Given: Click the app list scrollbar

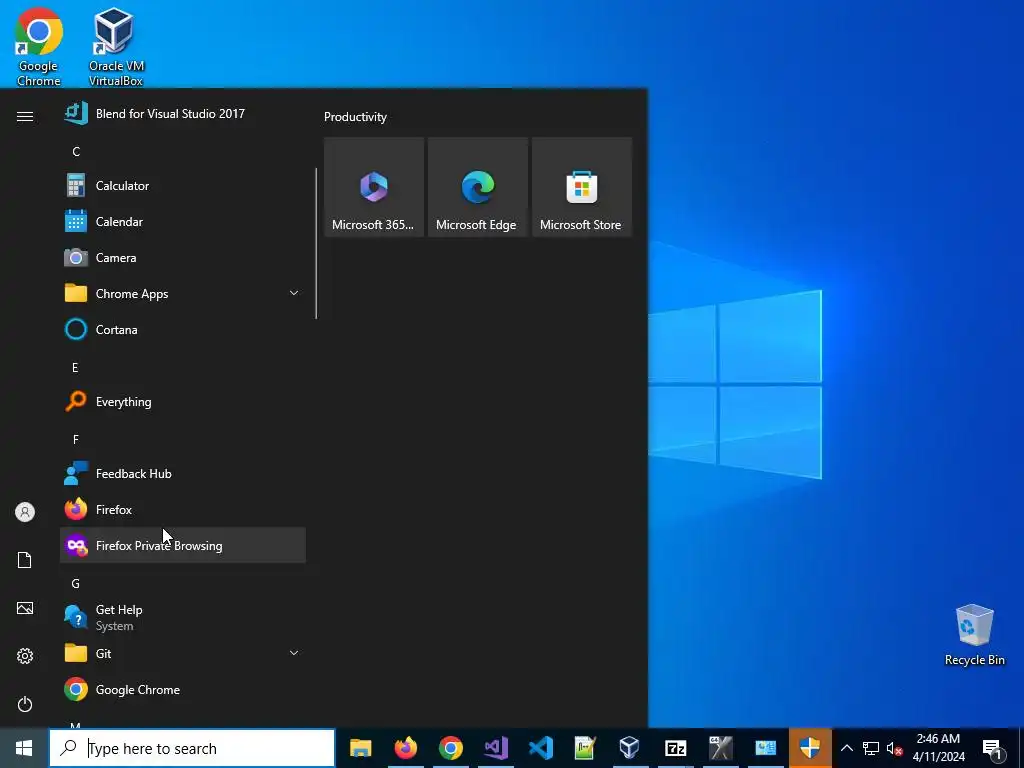Looking at the screenshot, I should click(x=316, y=243).
